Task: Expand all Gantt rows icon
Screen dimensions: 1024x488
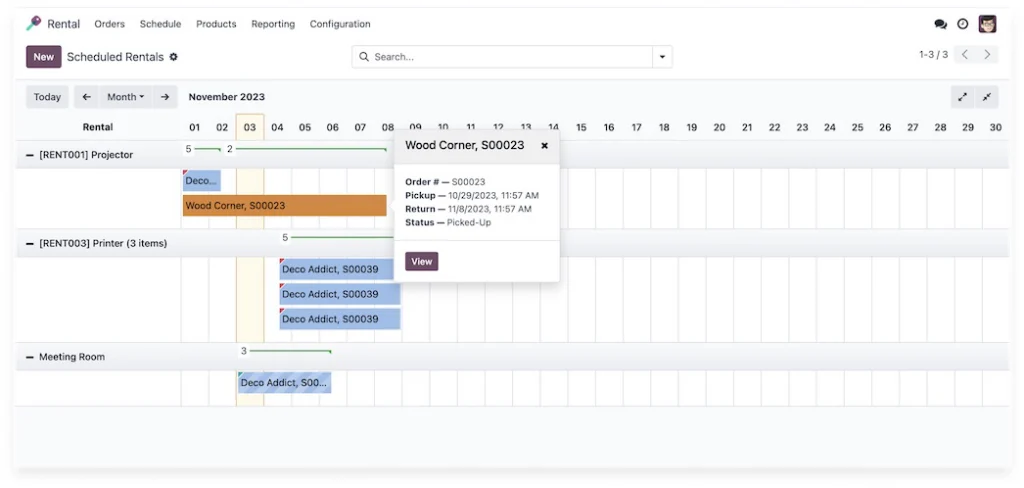Action: 963,97
